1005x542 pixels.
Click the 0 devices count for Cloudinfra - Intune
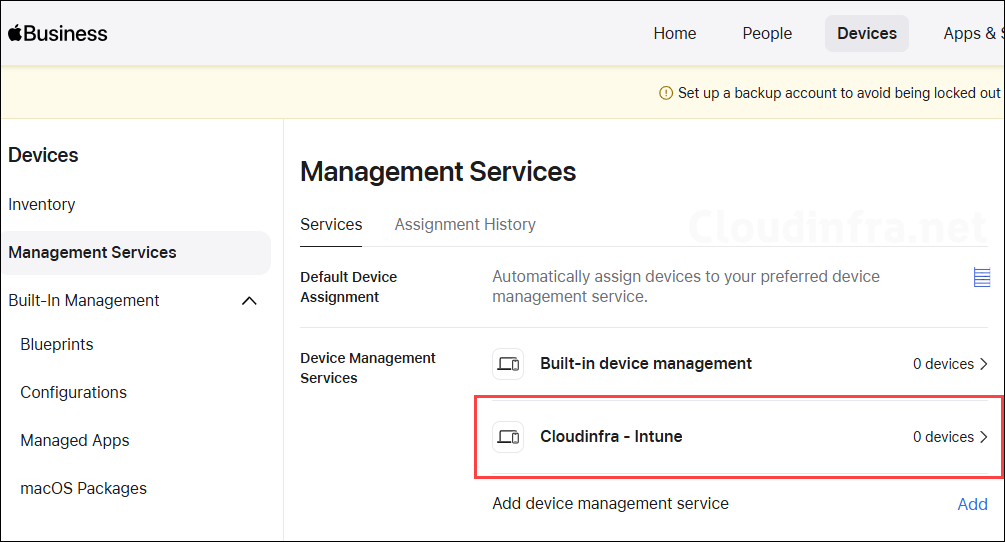point(943,437)
